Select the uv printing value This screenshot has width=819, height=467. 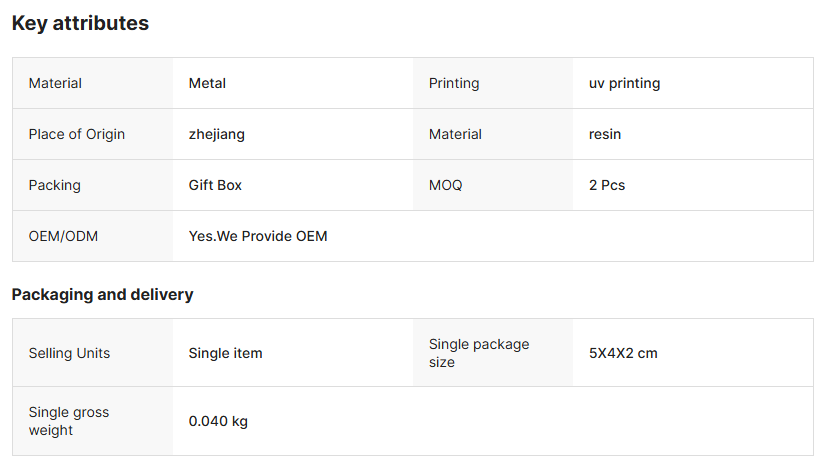pos(624,84)
